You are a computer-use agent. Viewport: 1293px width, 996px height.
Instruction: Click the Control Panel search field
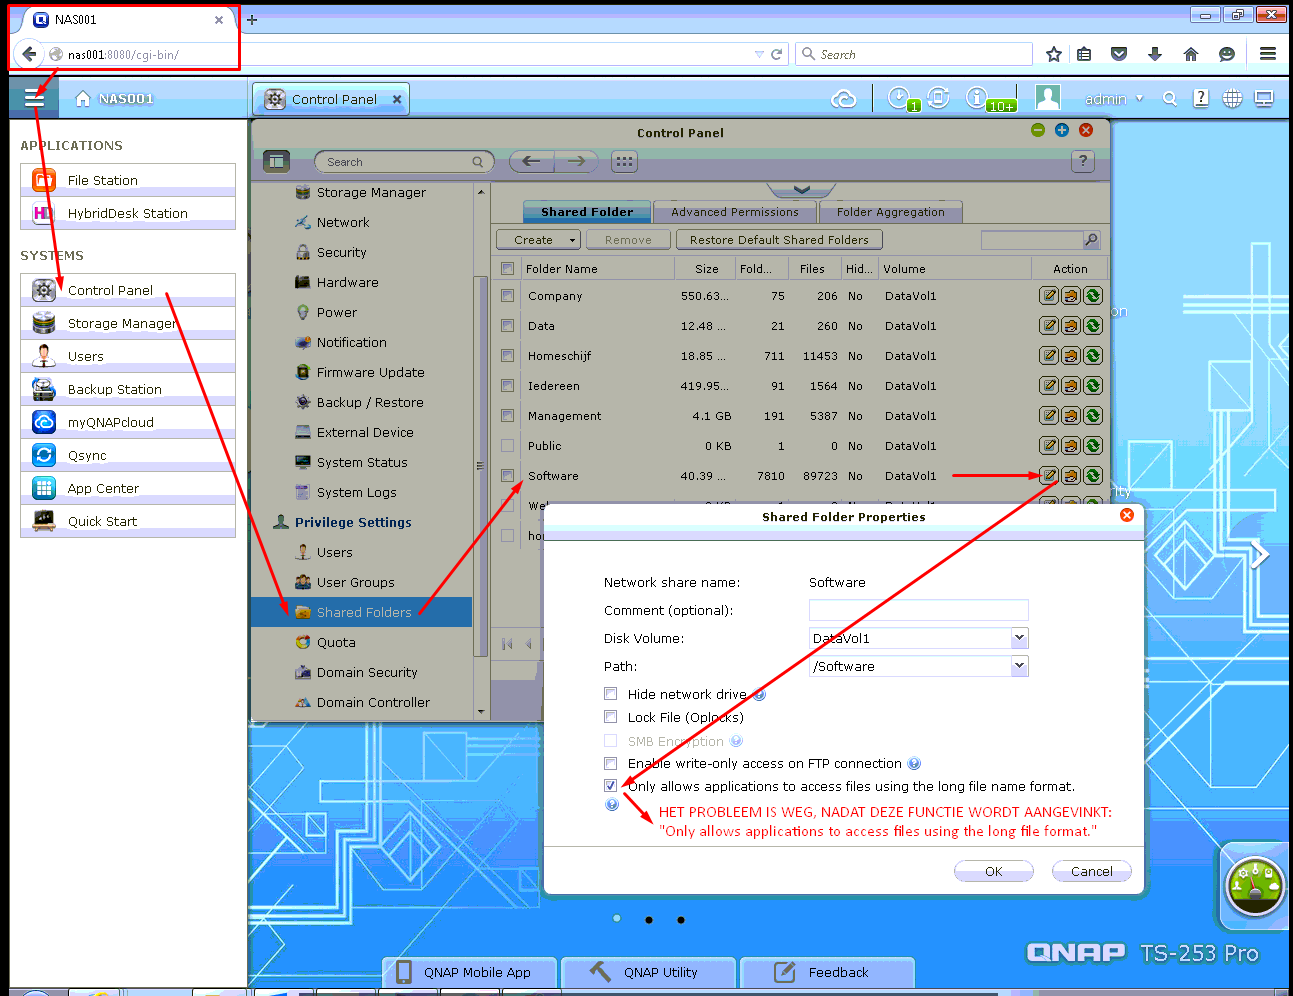[x=405, y=161]
